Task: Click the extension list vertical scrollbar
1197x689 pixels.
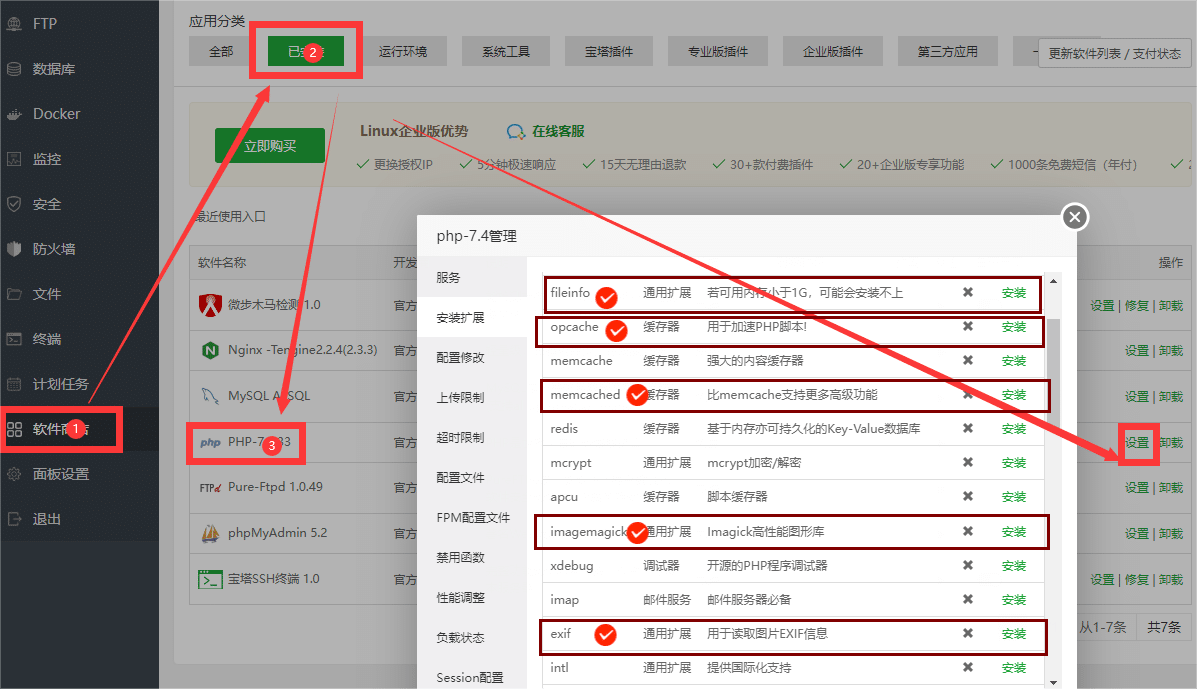Action: [x=1051, y=400]
